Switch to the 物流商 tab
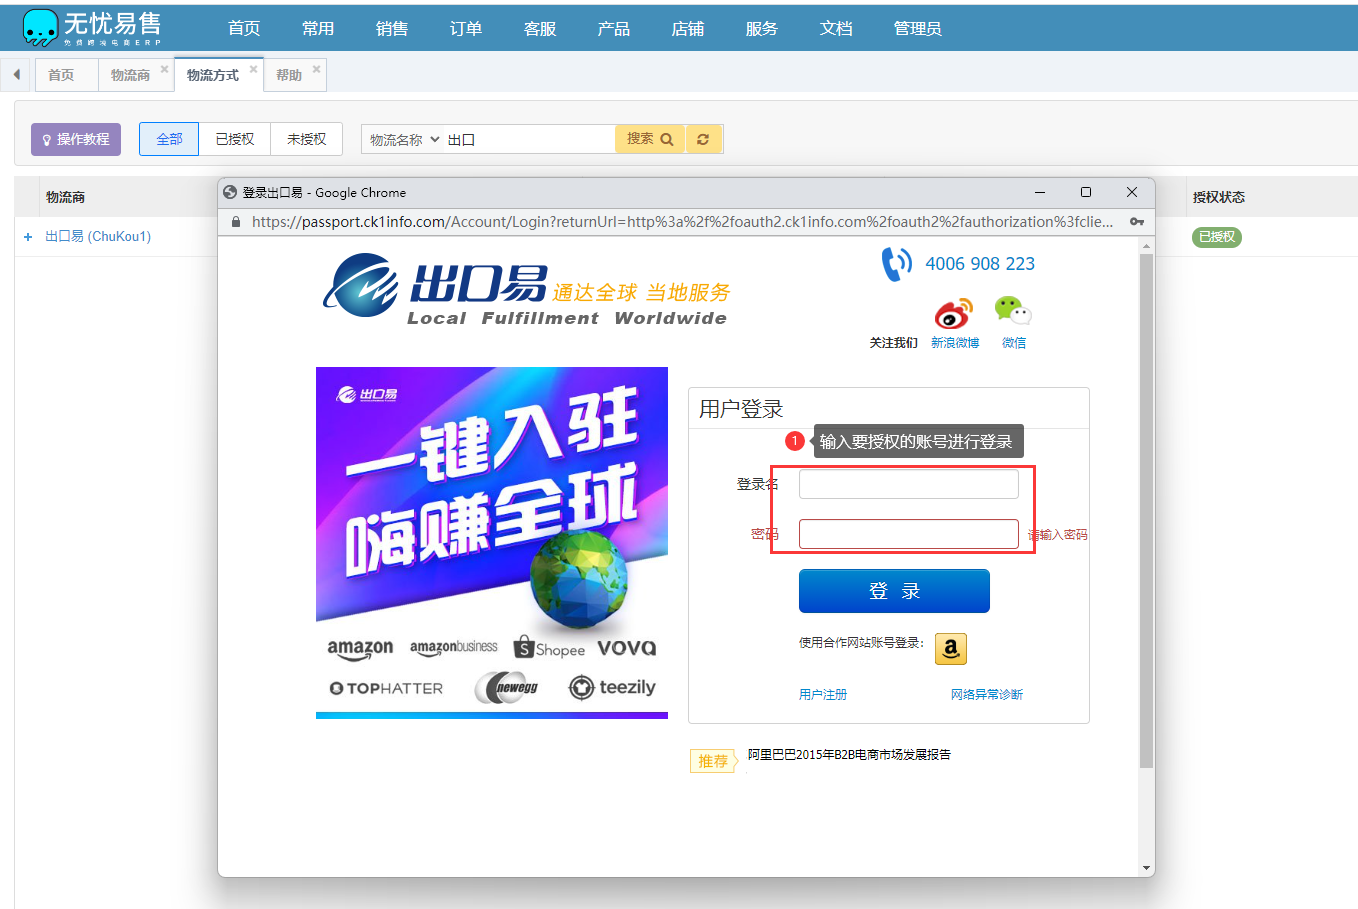Image resolution: width=1358 pixels, height=909 pixels. (130, 75)
